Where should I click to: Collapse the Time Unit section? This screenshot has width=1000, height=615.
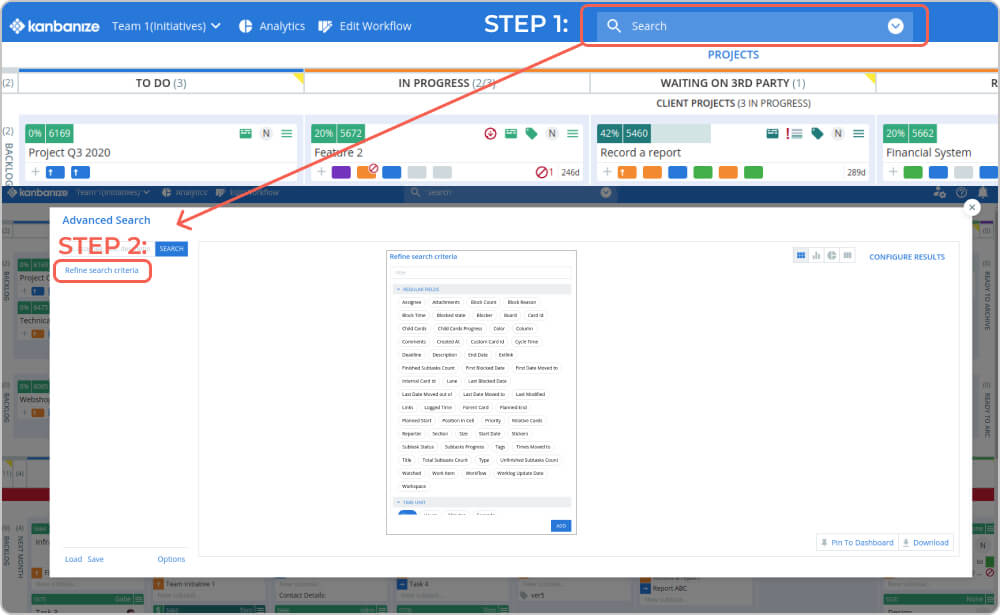pyautogui.click(x=482, y=502)
